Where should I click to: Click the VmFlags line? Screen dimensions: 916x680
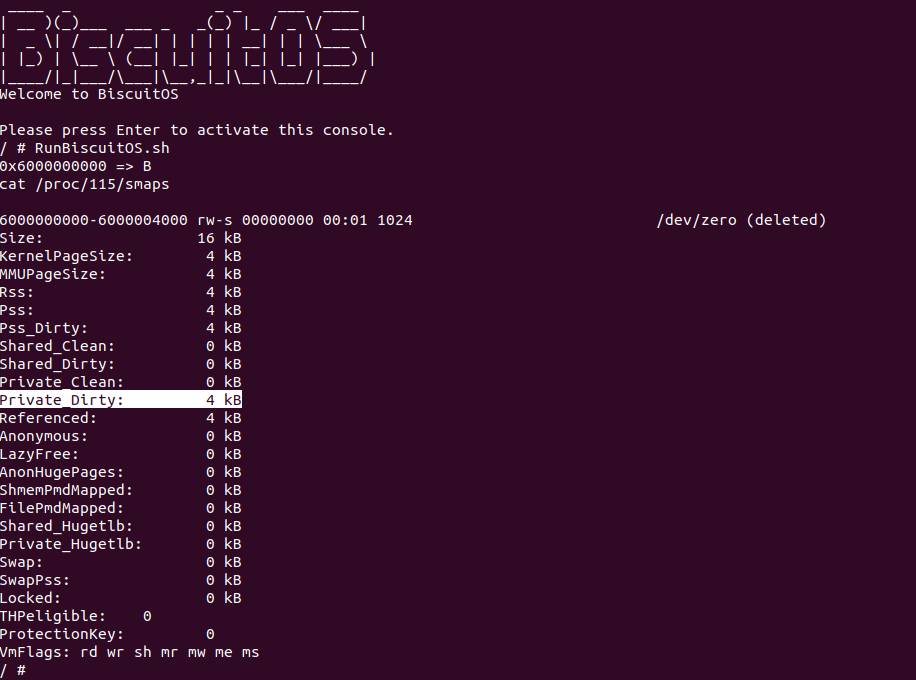129,652
